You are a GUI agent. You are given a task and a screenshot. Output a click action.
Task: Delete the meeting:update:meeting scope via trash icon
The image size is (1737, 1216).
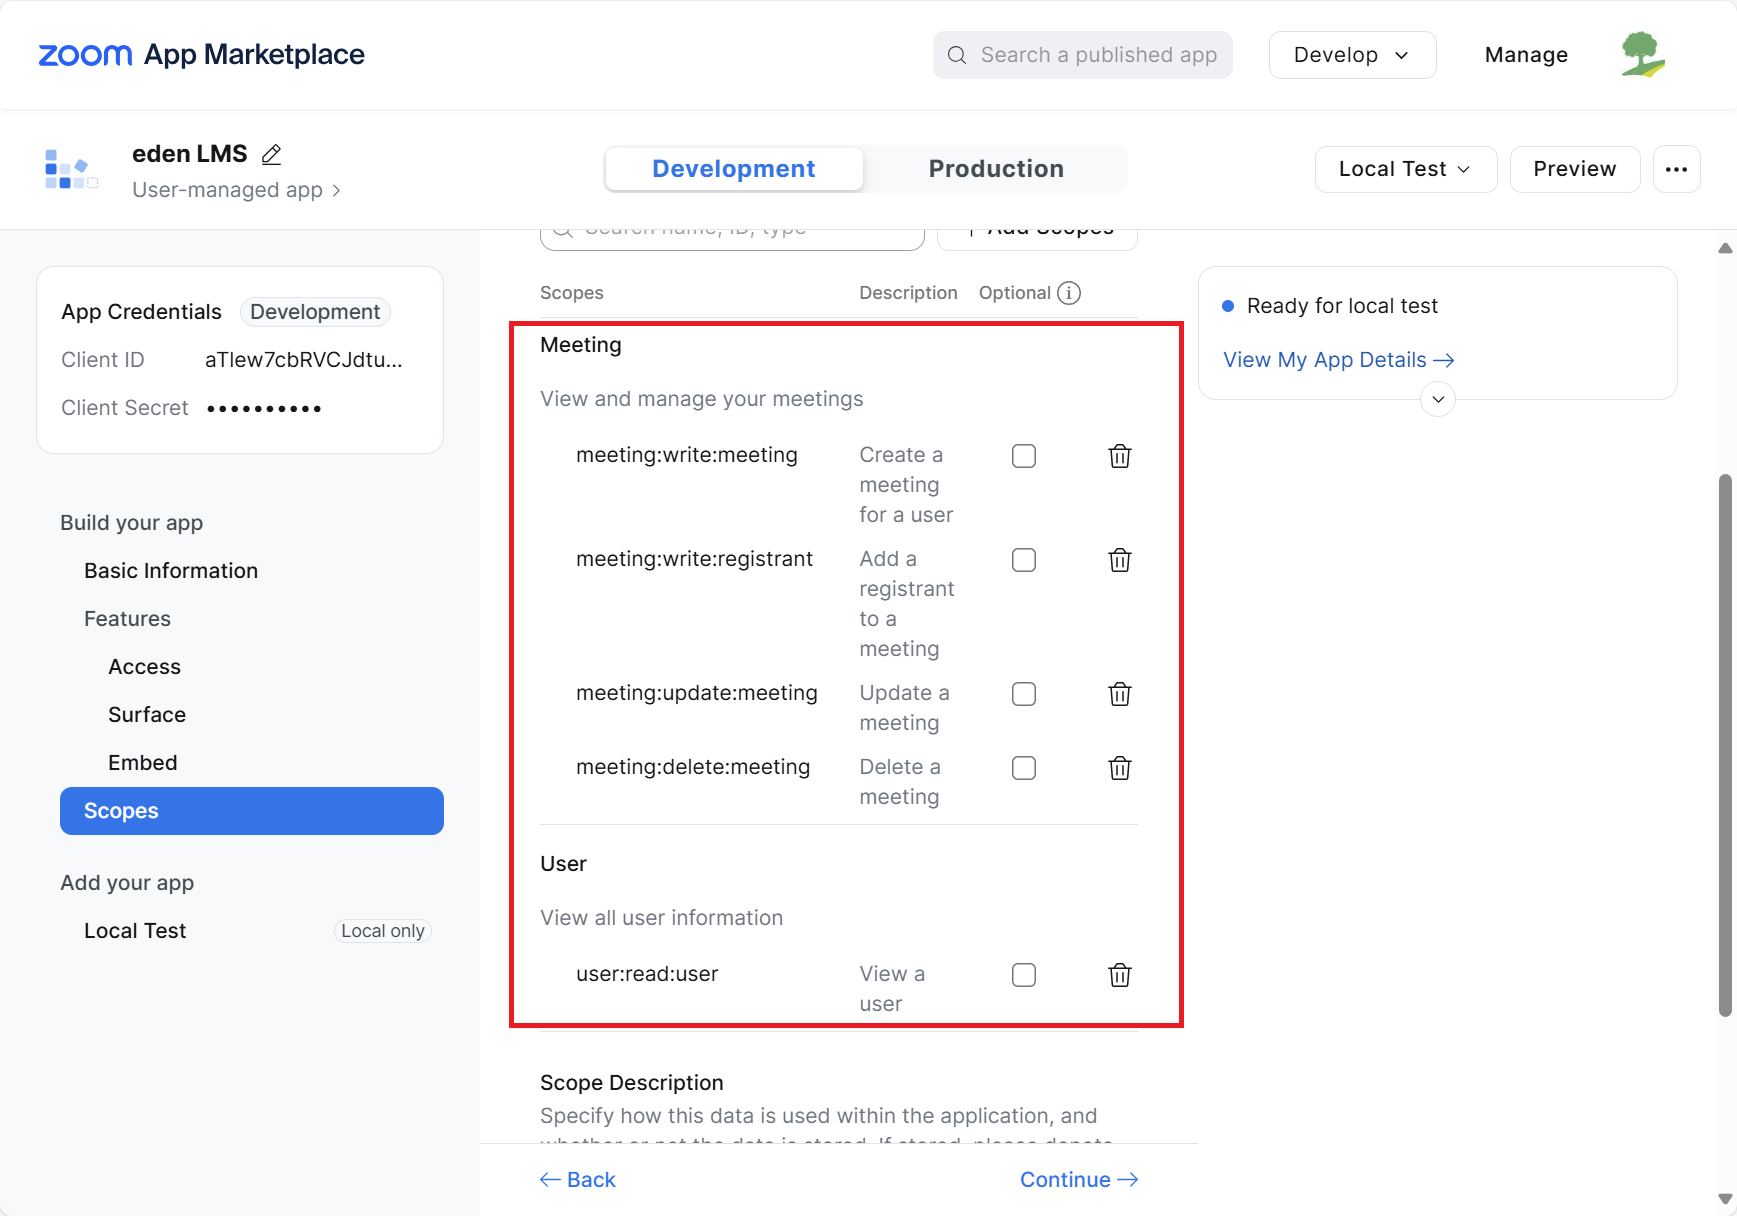click(x=1120, y=694)
